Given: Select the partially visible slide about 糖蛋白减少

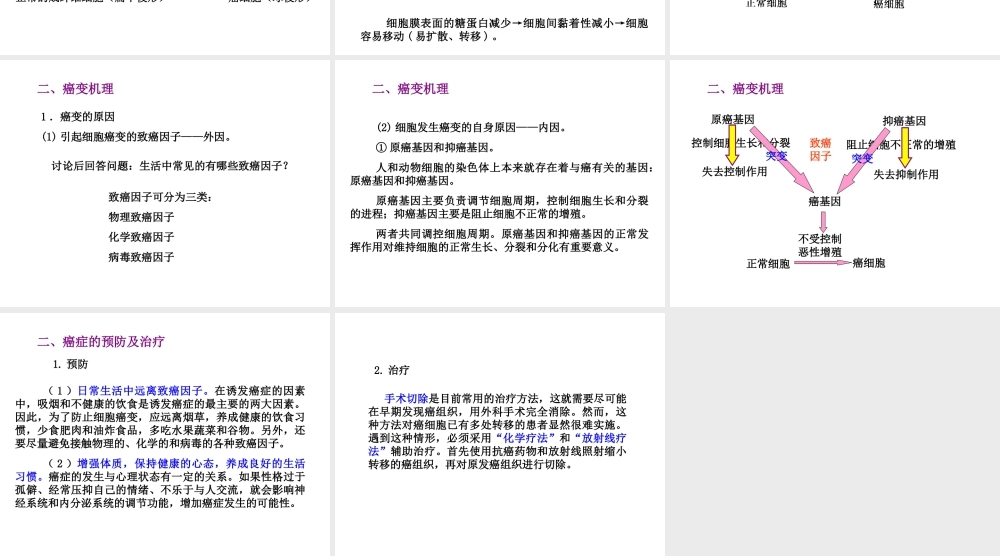Looking at the screenshot, I should click(500, 27).
